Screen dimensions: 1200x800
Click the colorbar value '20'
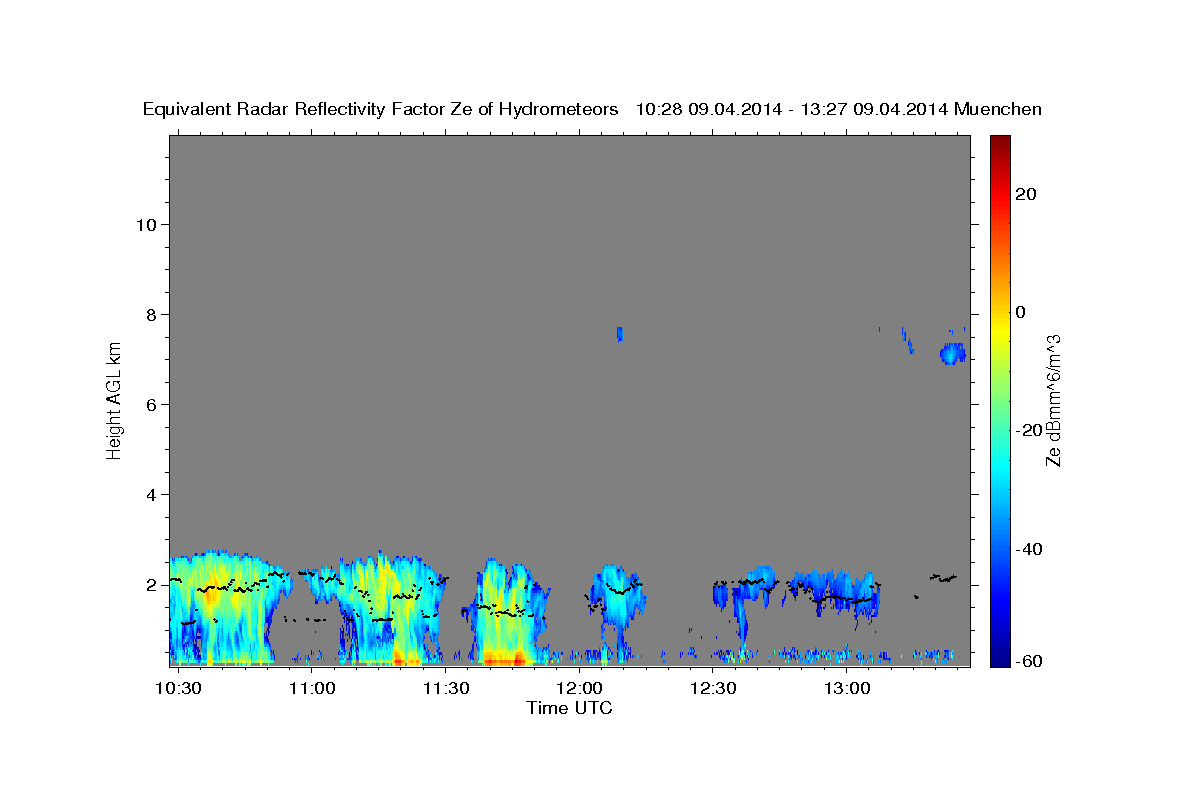pos(1025,194)
